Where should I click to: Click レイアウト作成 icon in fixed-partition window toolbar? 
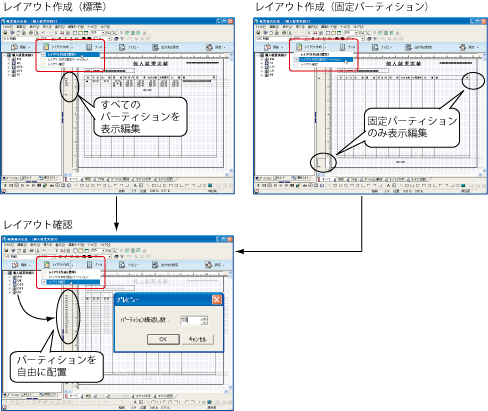(299, 47)
